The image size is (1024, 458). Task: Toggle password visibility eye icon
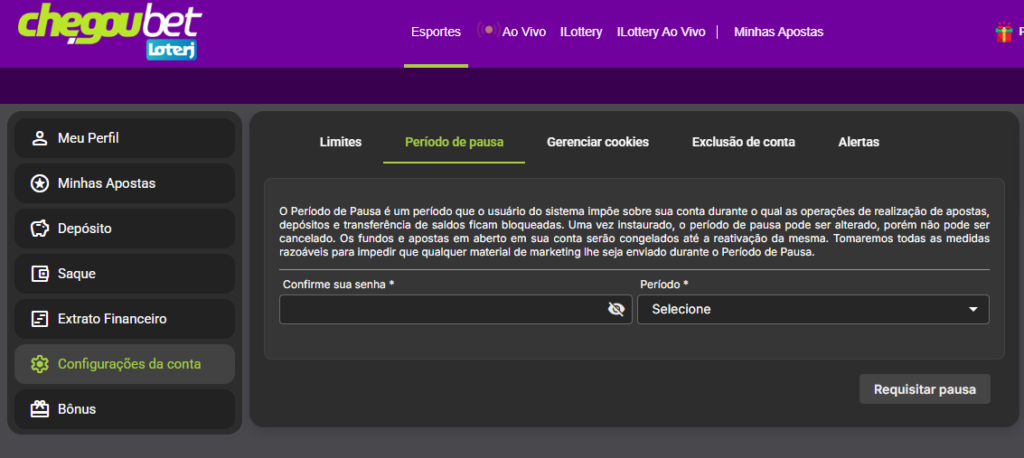(x=616, y=309)
